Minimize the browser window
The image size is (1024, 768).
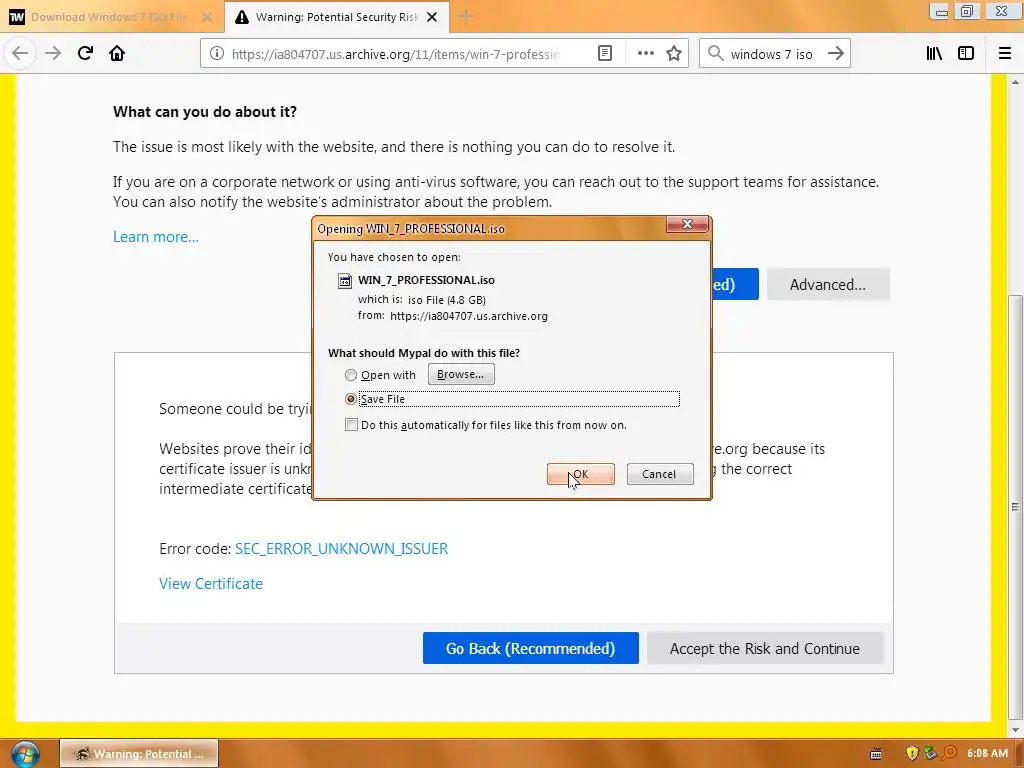pyautogui.click(x=941, y=11)
